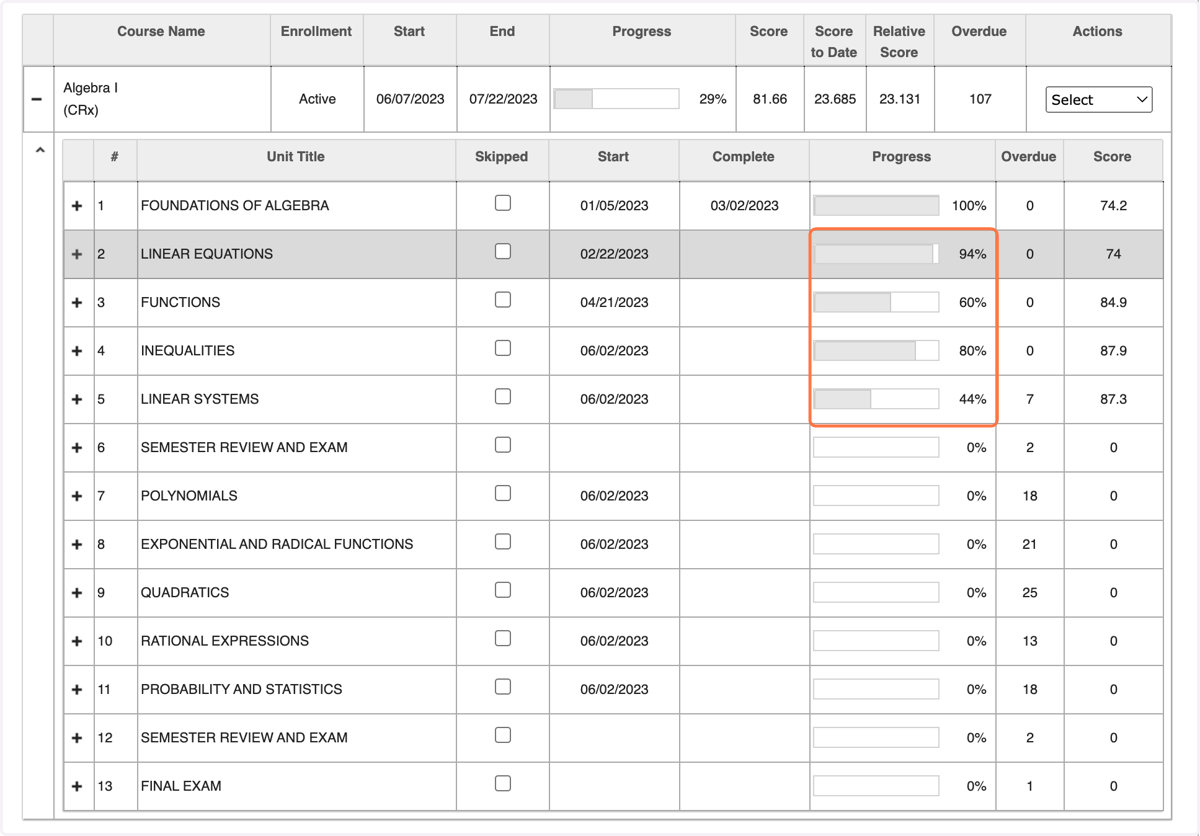Screen dimensions: 1200x836
Task: Click the course start date 06/07/2023
Action: click(410, 99)
